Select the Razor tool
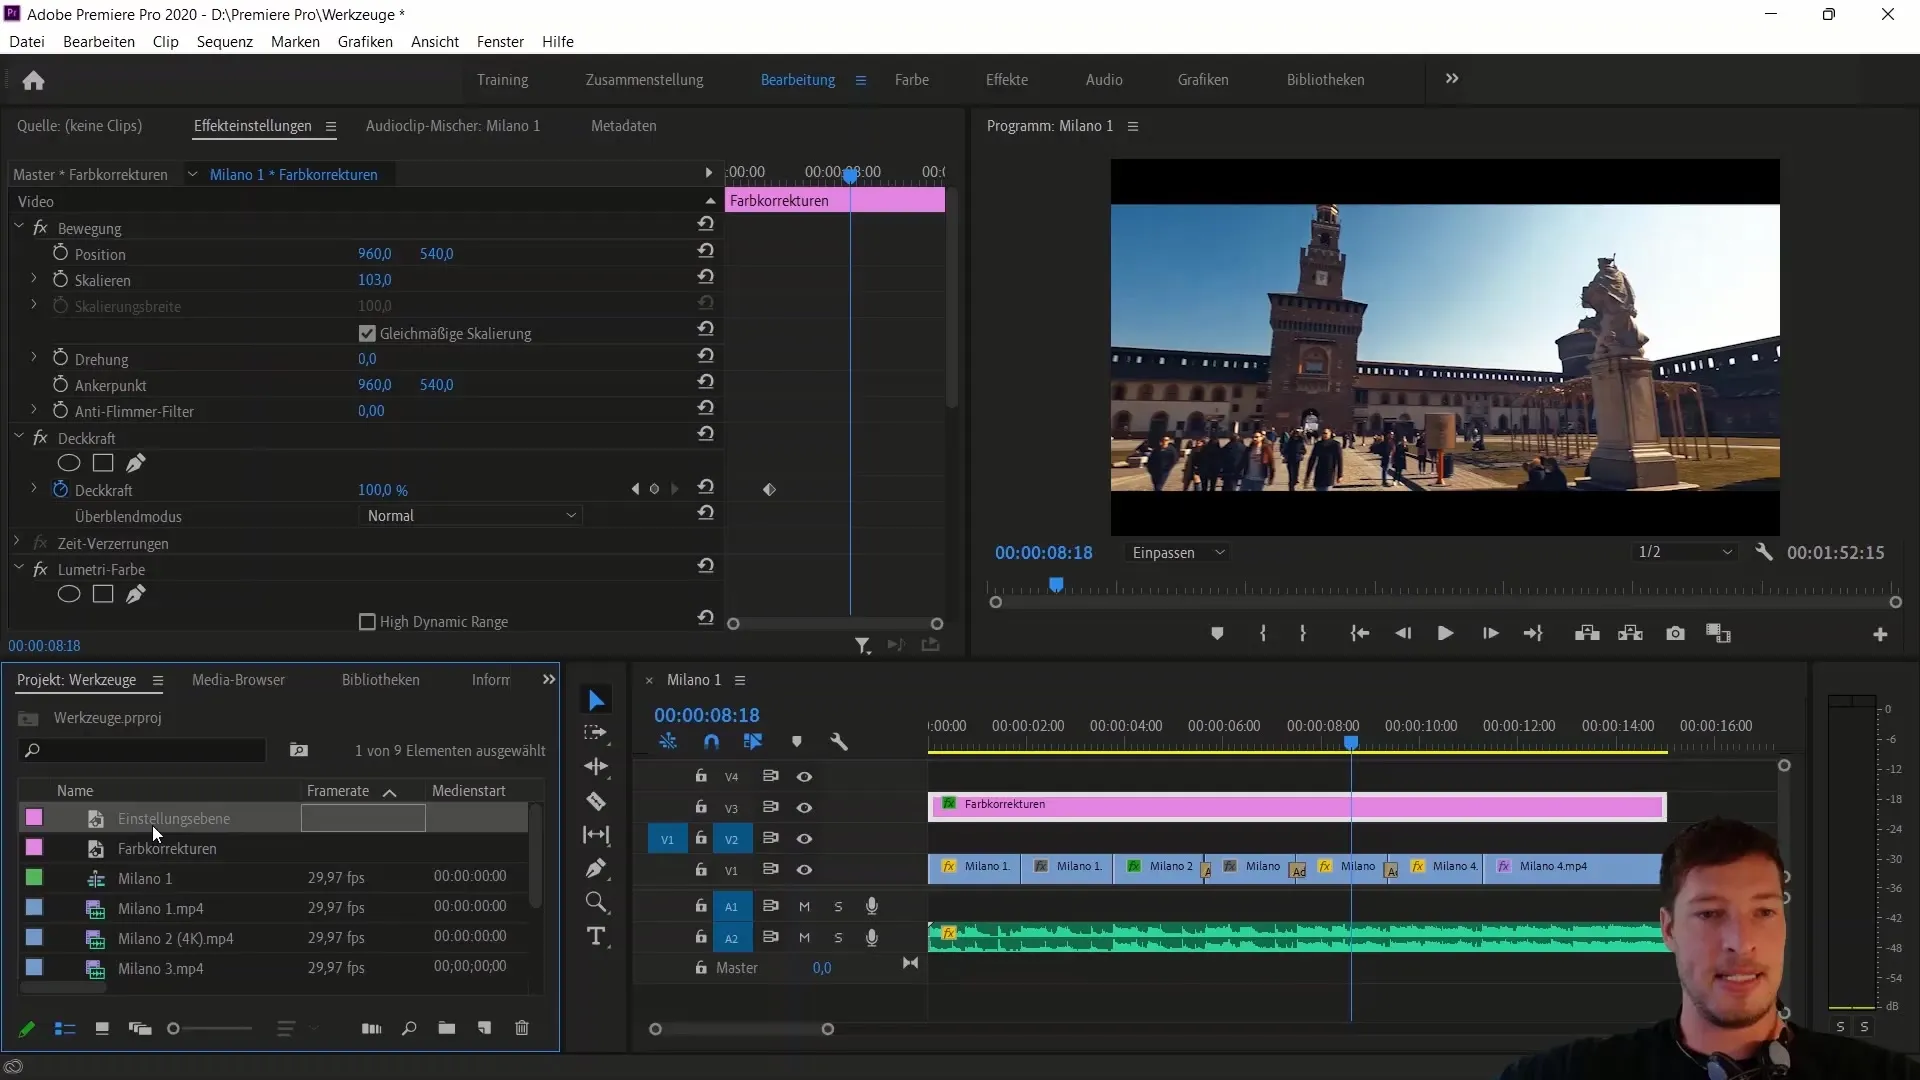Image resolution: width=1920 pixels, height=1080 pixels. [596, 801]
